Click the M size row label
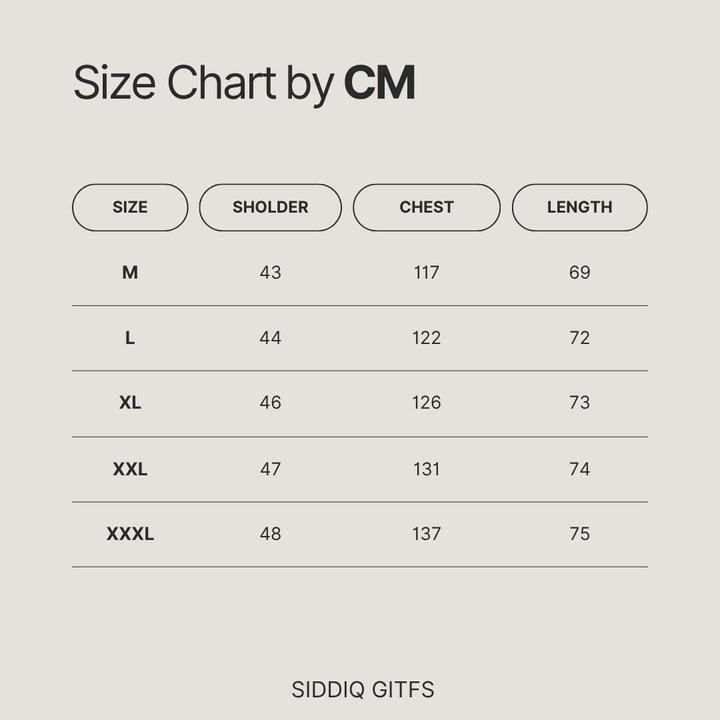Image resolution: width=720 pixels, height=720 pixels. click(x=130, y=272)
